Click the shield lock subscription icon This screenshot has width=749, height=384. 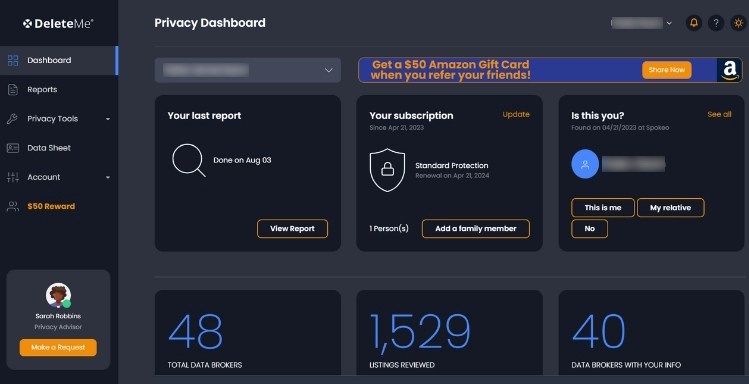tap(387, 170)
